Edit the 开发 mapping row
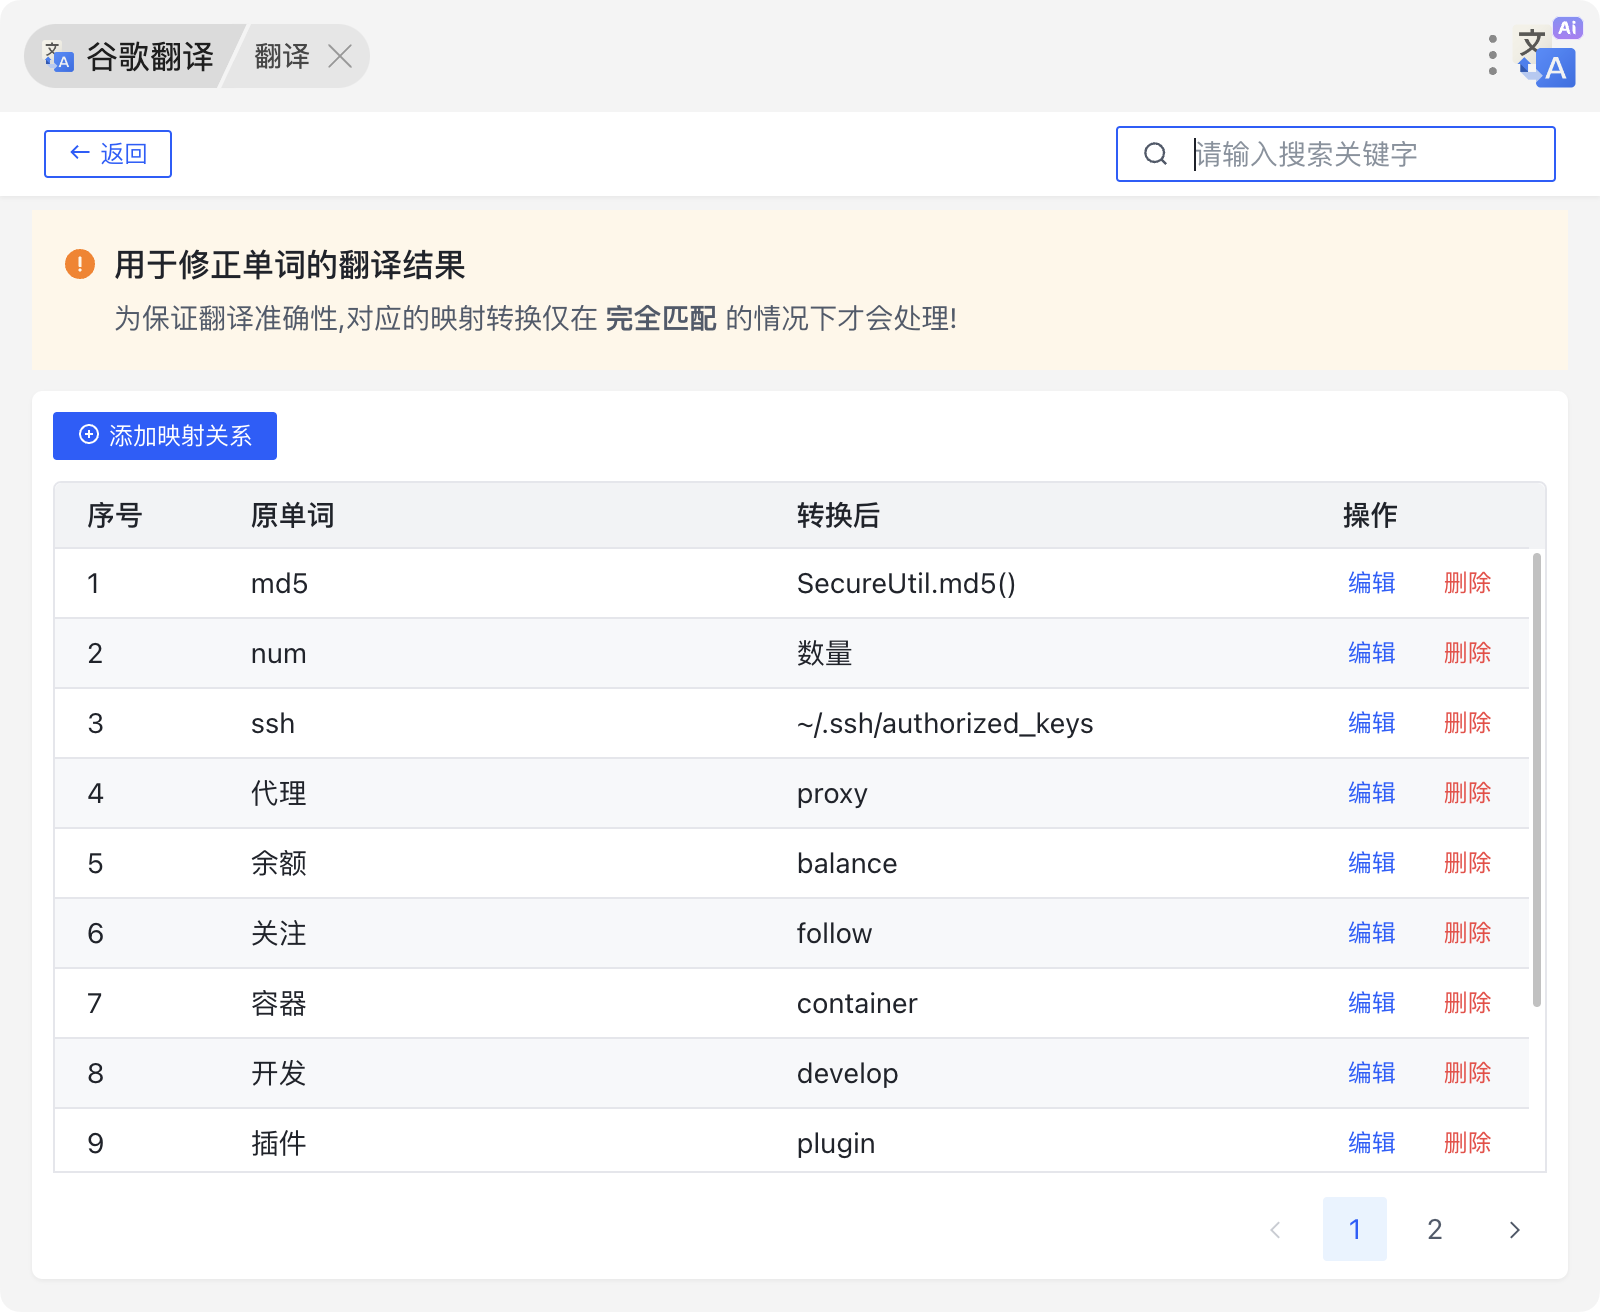 point(1371,1073)
